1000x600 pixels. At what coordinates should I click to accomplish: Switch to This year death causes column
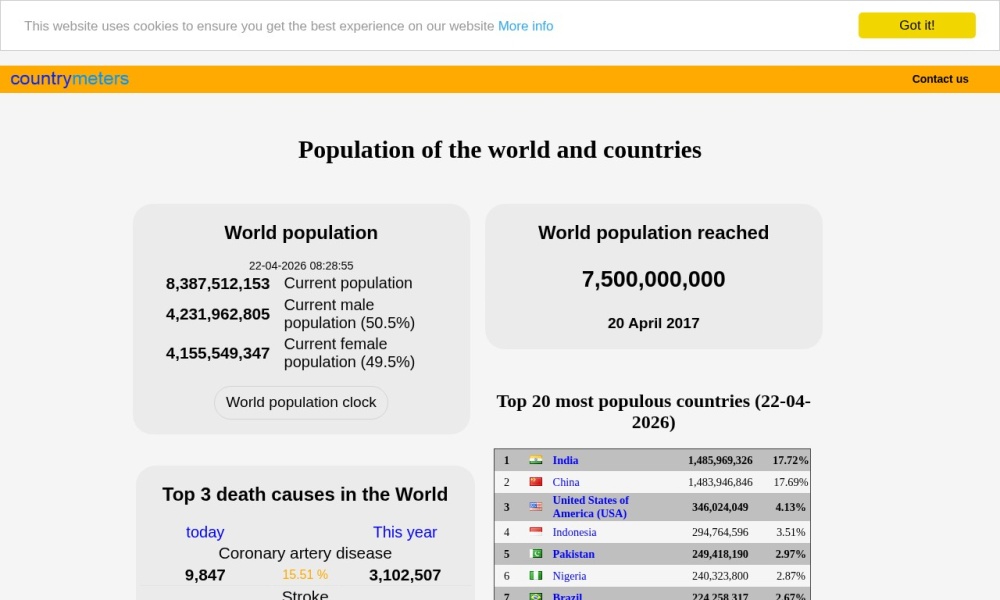[405, 532]
